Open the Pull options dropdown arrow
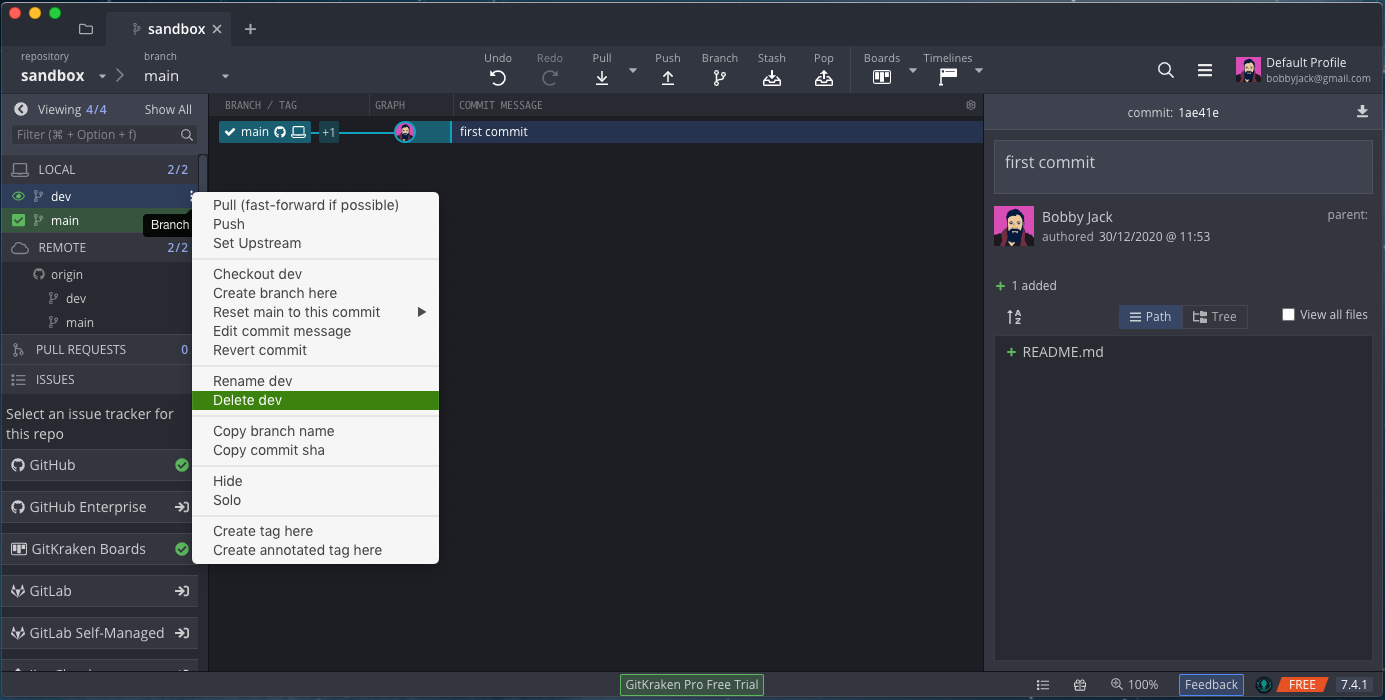 [x=634, y=71]
